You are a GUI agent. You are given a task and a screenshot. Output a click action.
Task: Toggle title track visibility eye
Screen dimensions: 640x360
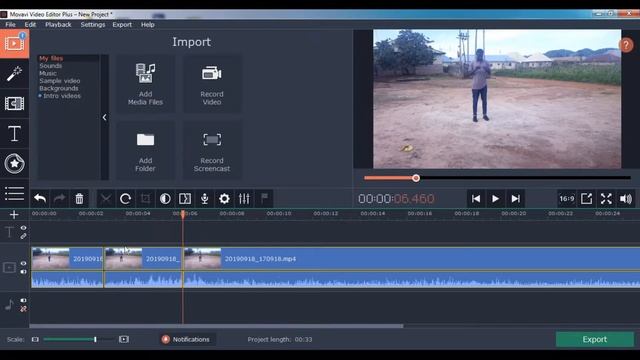coord(23,228)
